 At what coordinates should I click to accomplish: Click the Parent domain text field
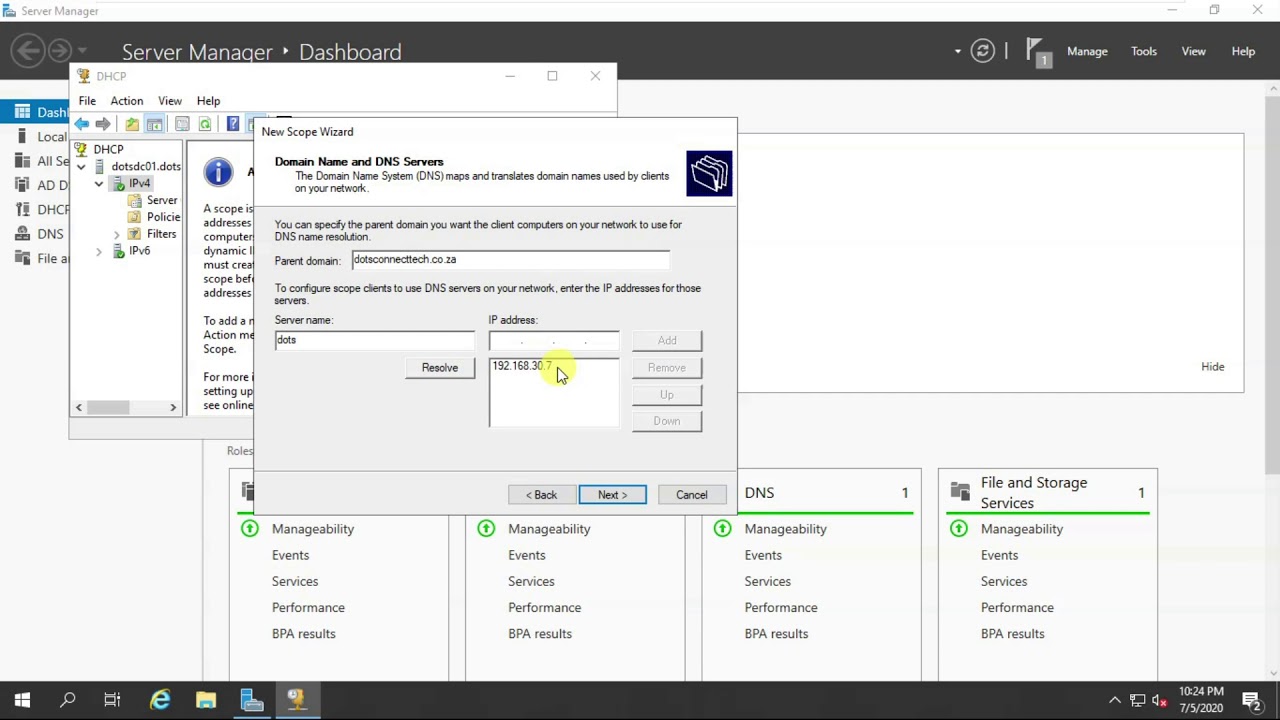510,260
